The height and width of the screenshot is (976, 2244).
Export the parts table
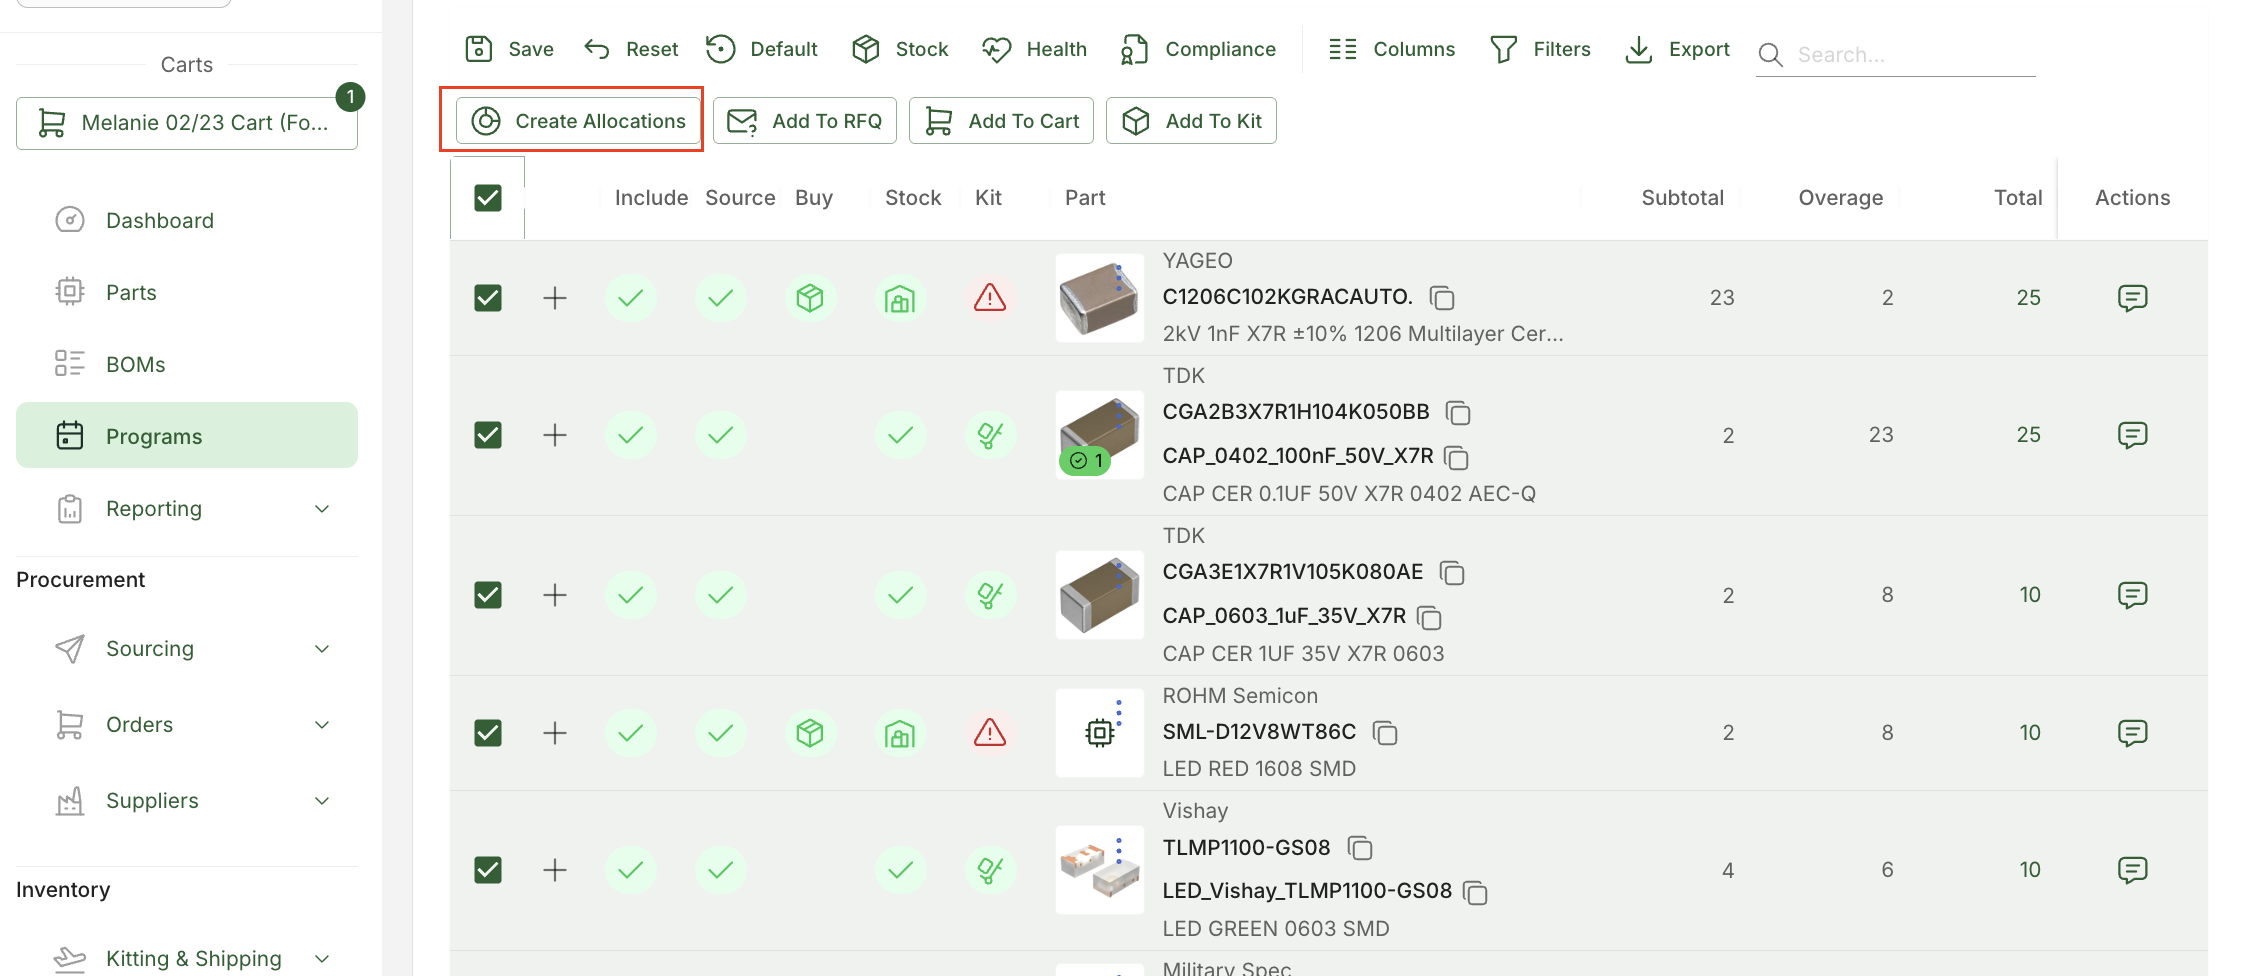click(1677, 49)
